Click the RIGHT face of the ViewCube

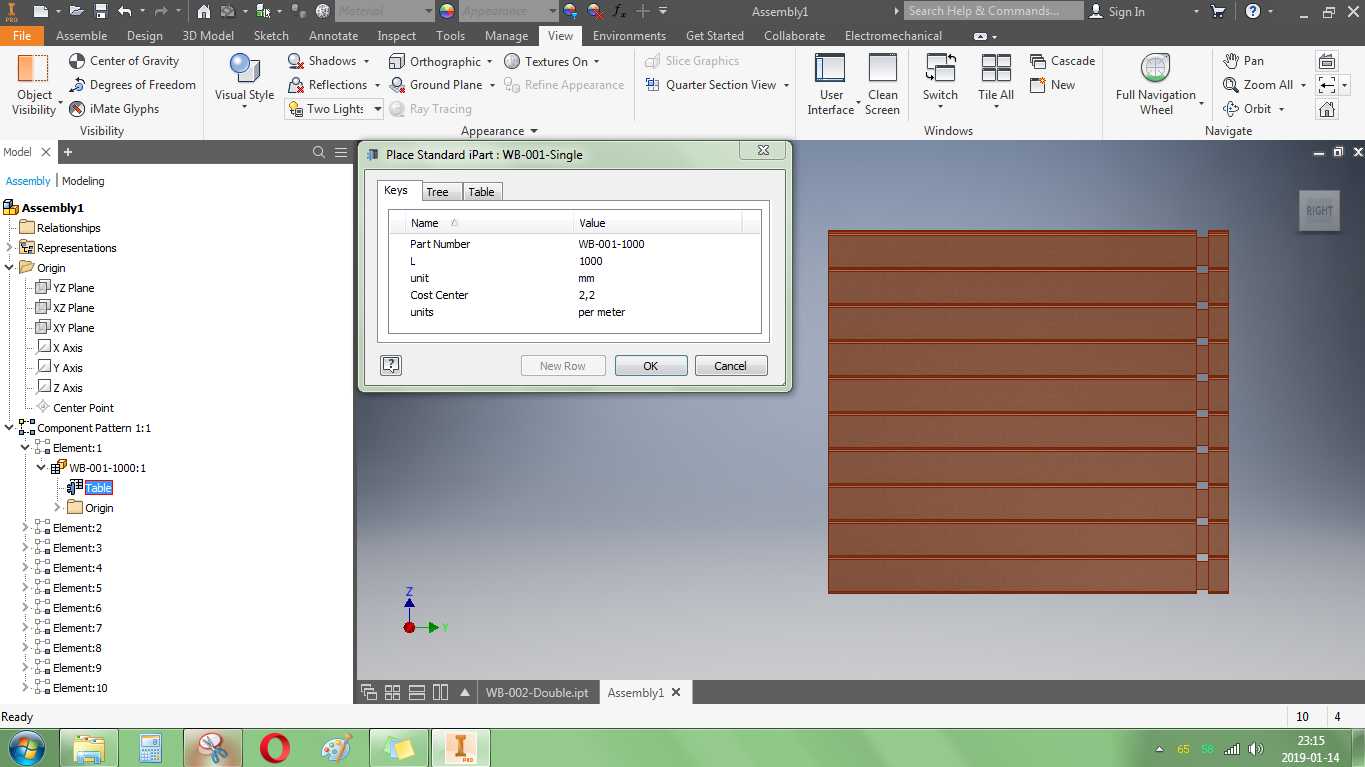tap(1319, 211)
